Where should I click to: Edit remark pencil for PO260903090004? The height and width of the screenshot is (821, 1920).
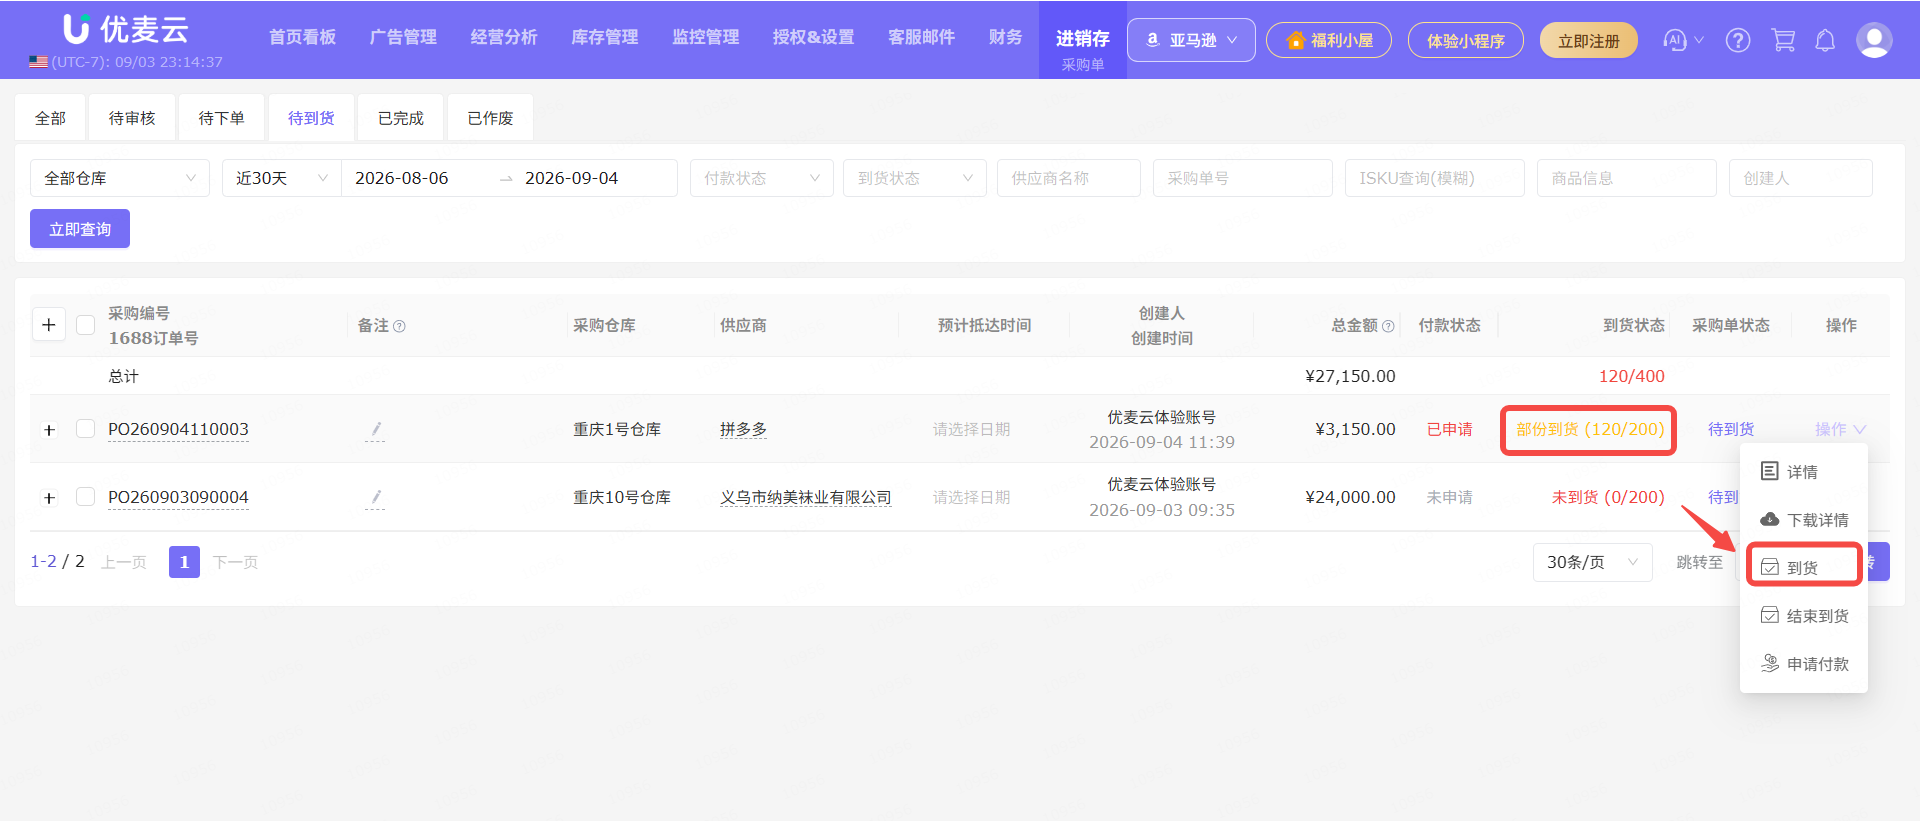(x=375, y=498)
